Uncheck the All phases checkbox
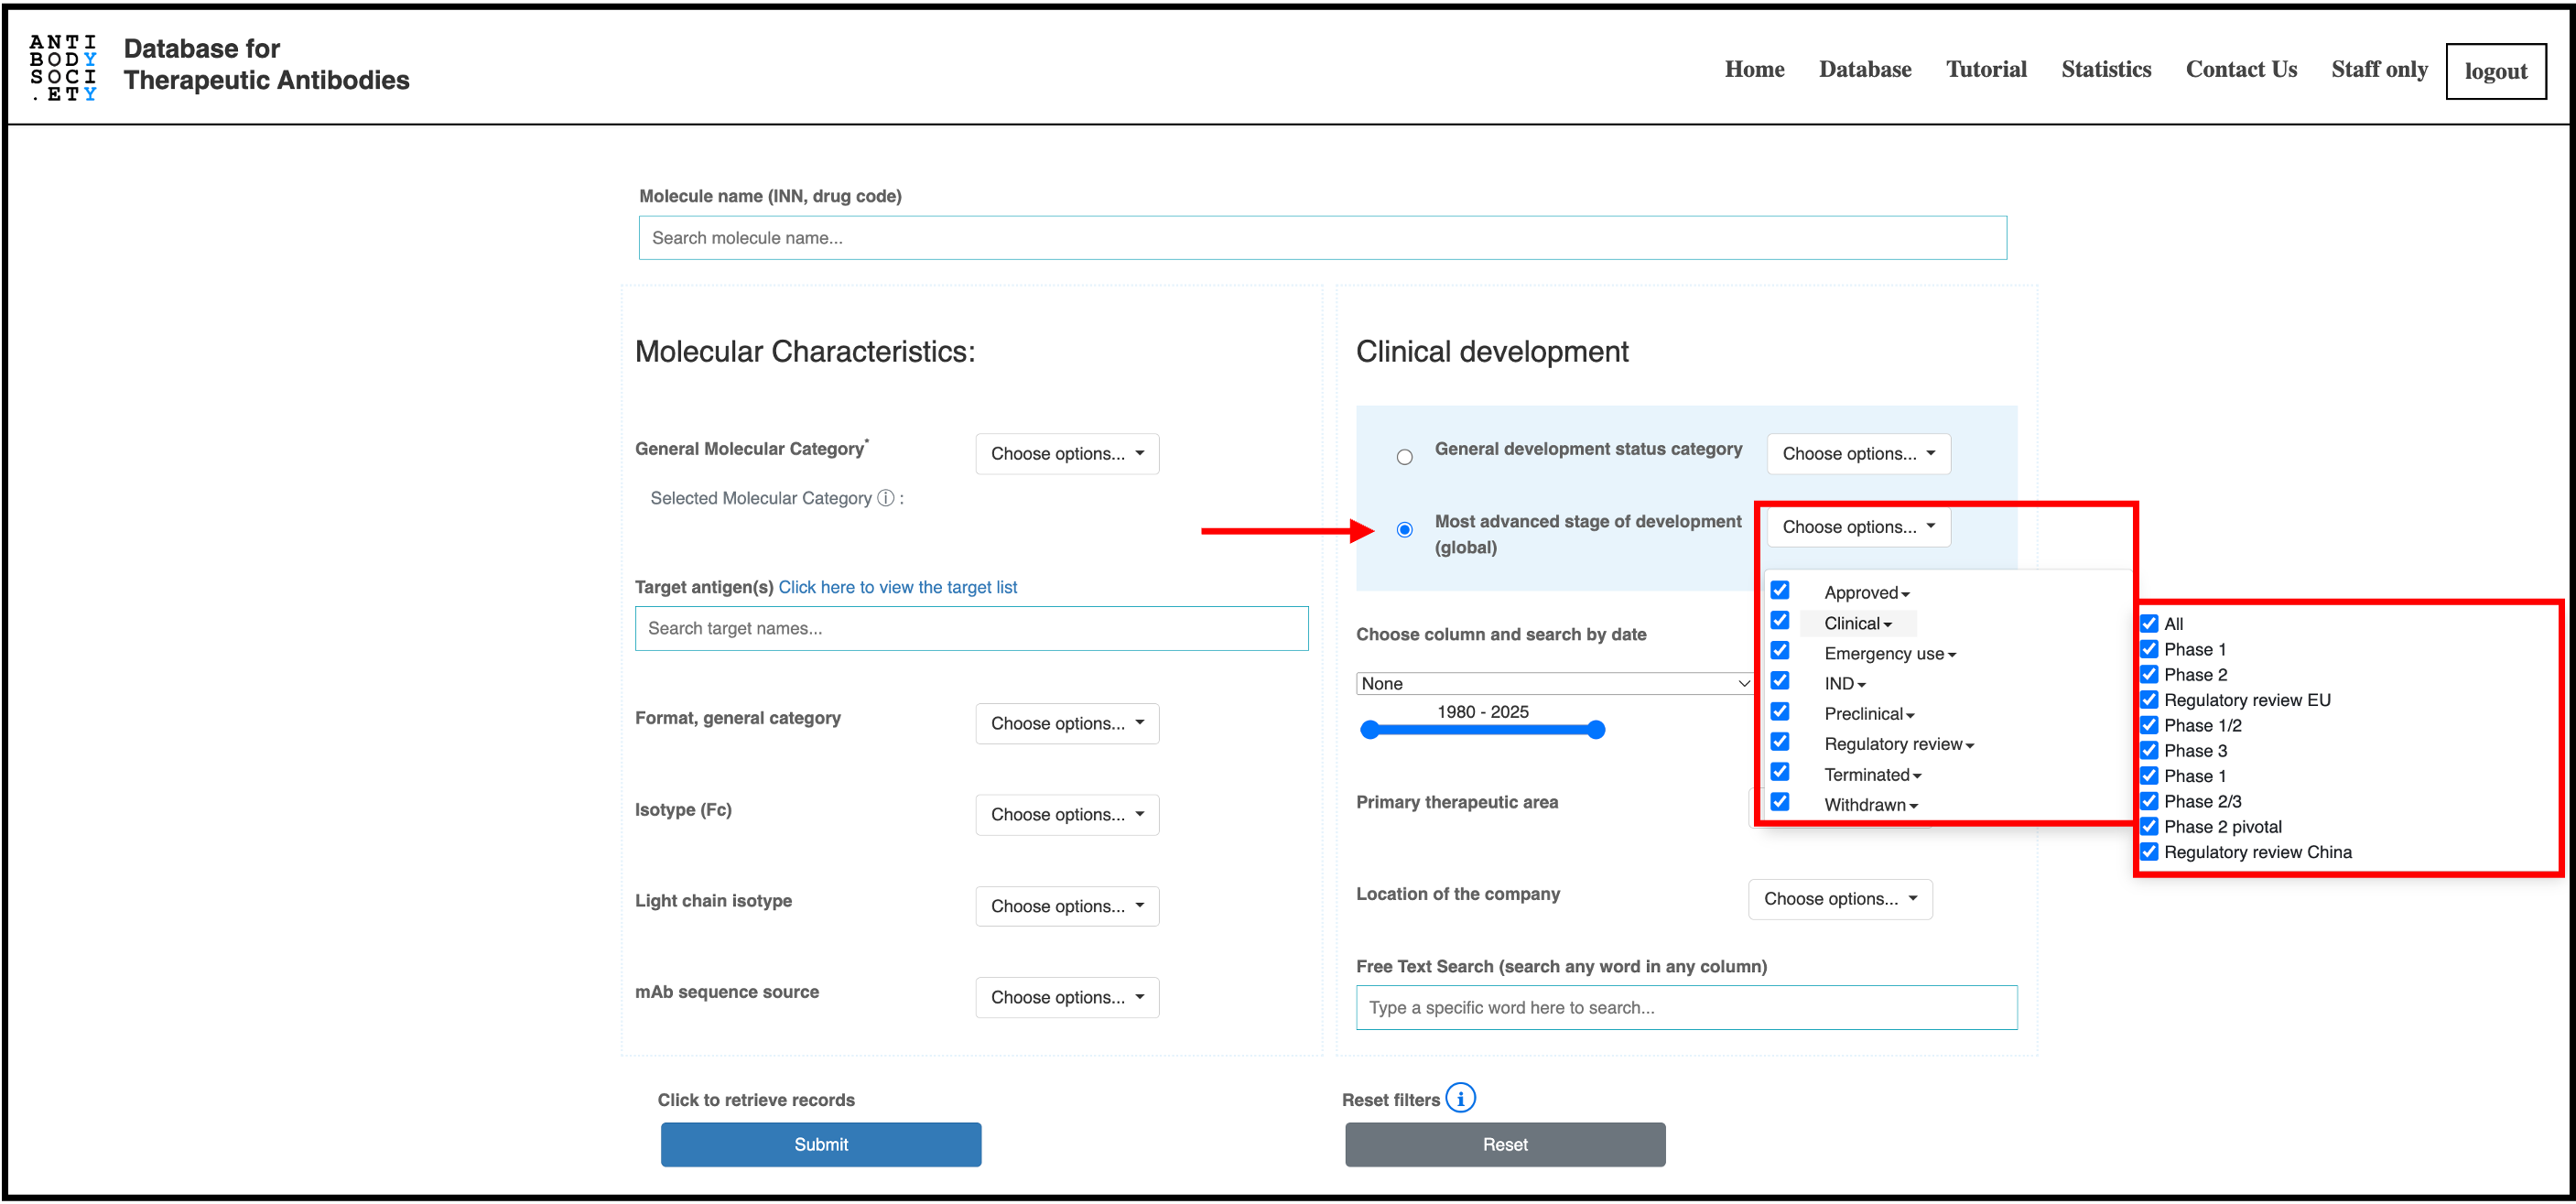This screenshot has width=2576, height=1204. point(2149,623)
